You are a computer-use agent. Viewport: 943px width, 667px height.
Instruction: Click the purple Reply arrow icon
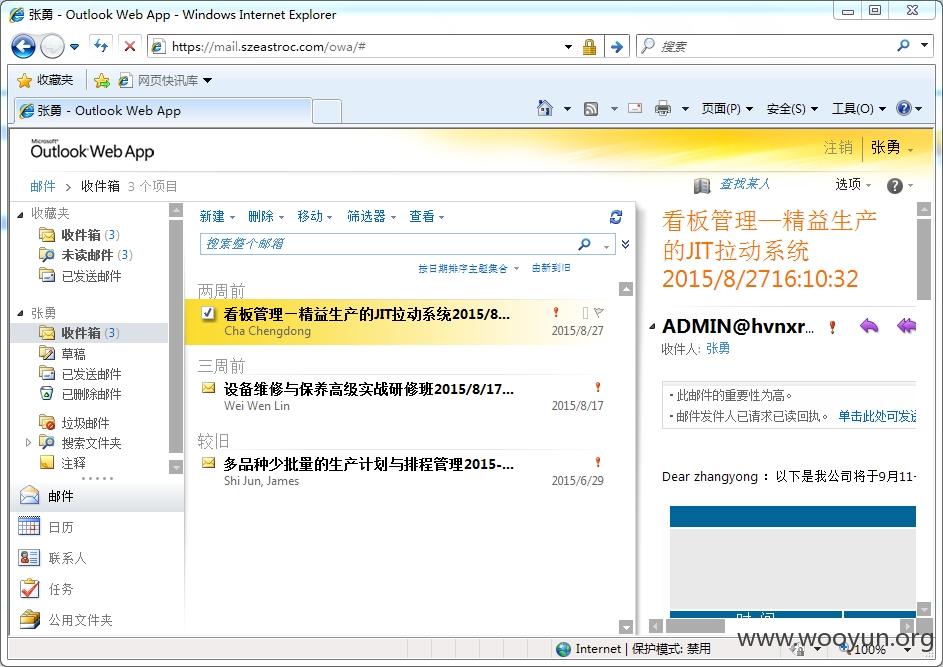click(x=869, y=326)
